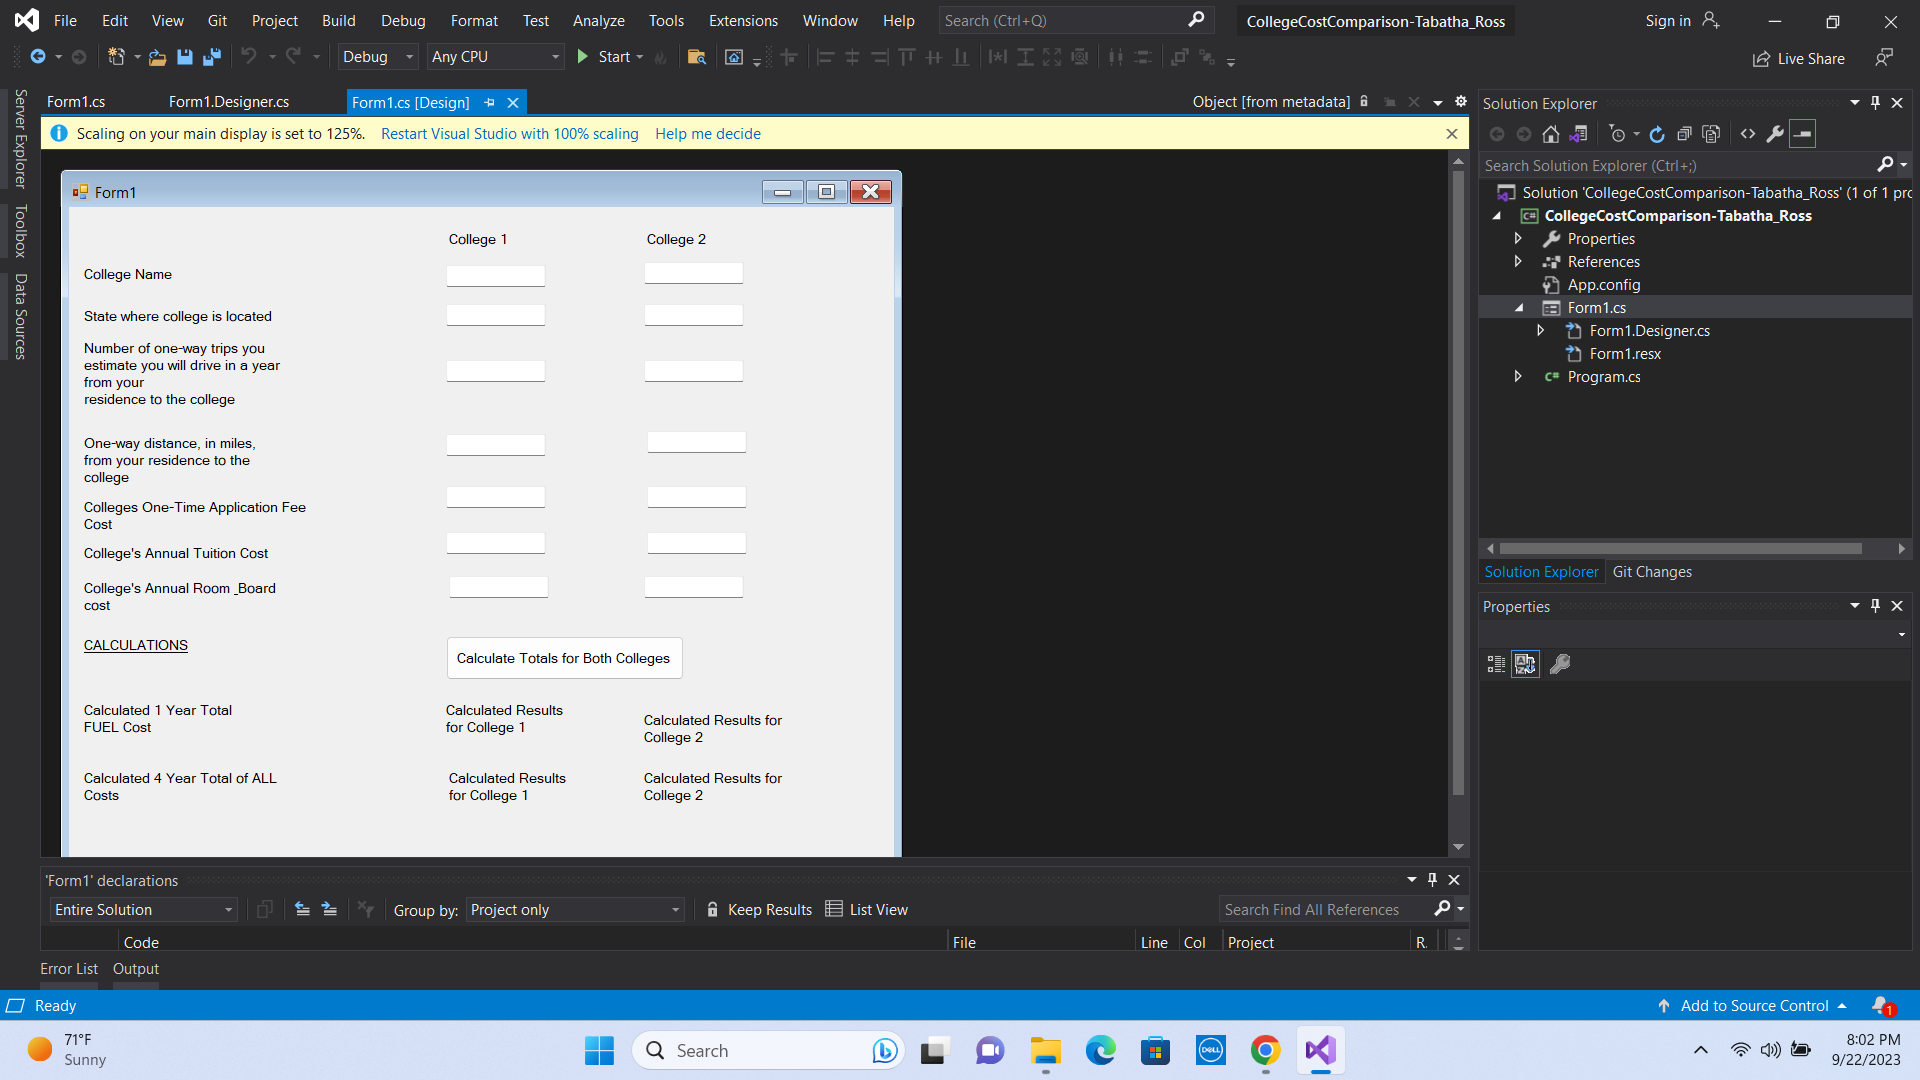Click View Code icon in Solution Explorer
The width and height of the screenshot is (1920, 1080).
tap(1747, 134)
